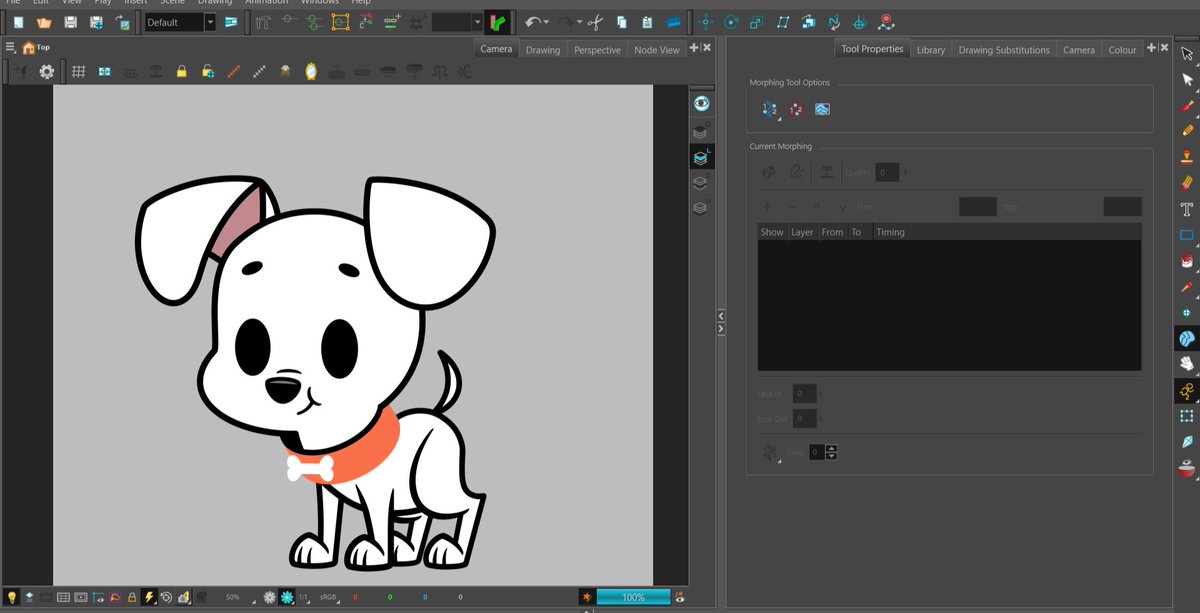Screen dimensions: 1200x613
Task: Select the Select tool in right toolbar
Action: click(1187, 53)
